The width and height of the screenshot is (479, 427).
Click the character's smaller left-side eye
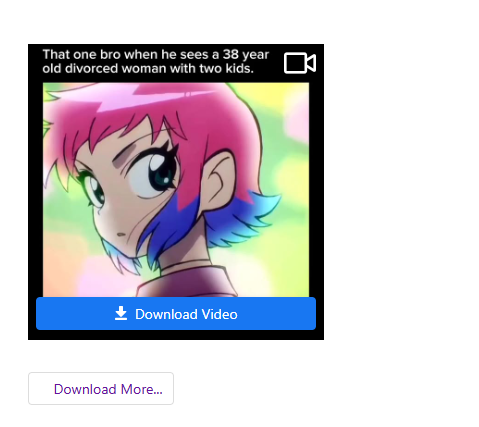94,190
